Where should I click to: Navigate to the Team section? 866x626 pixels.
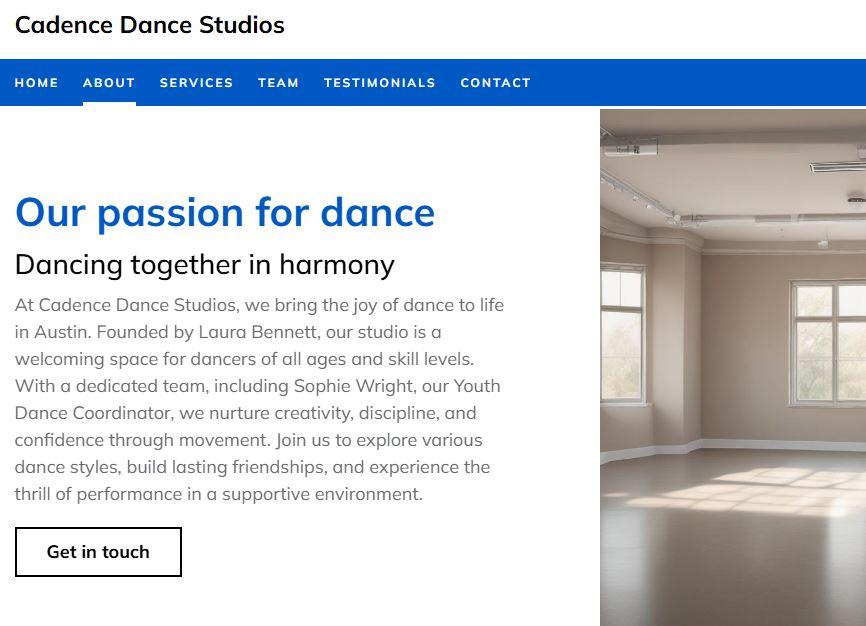tap(278, 83)
